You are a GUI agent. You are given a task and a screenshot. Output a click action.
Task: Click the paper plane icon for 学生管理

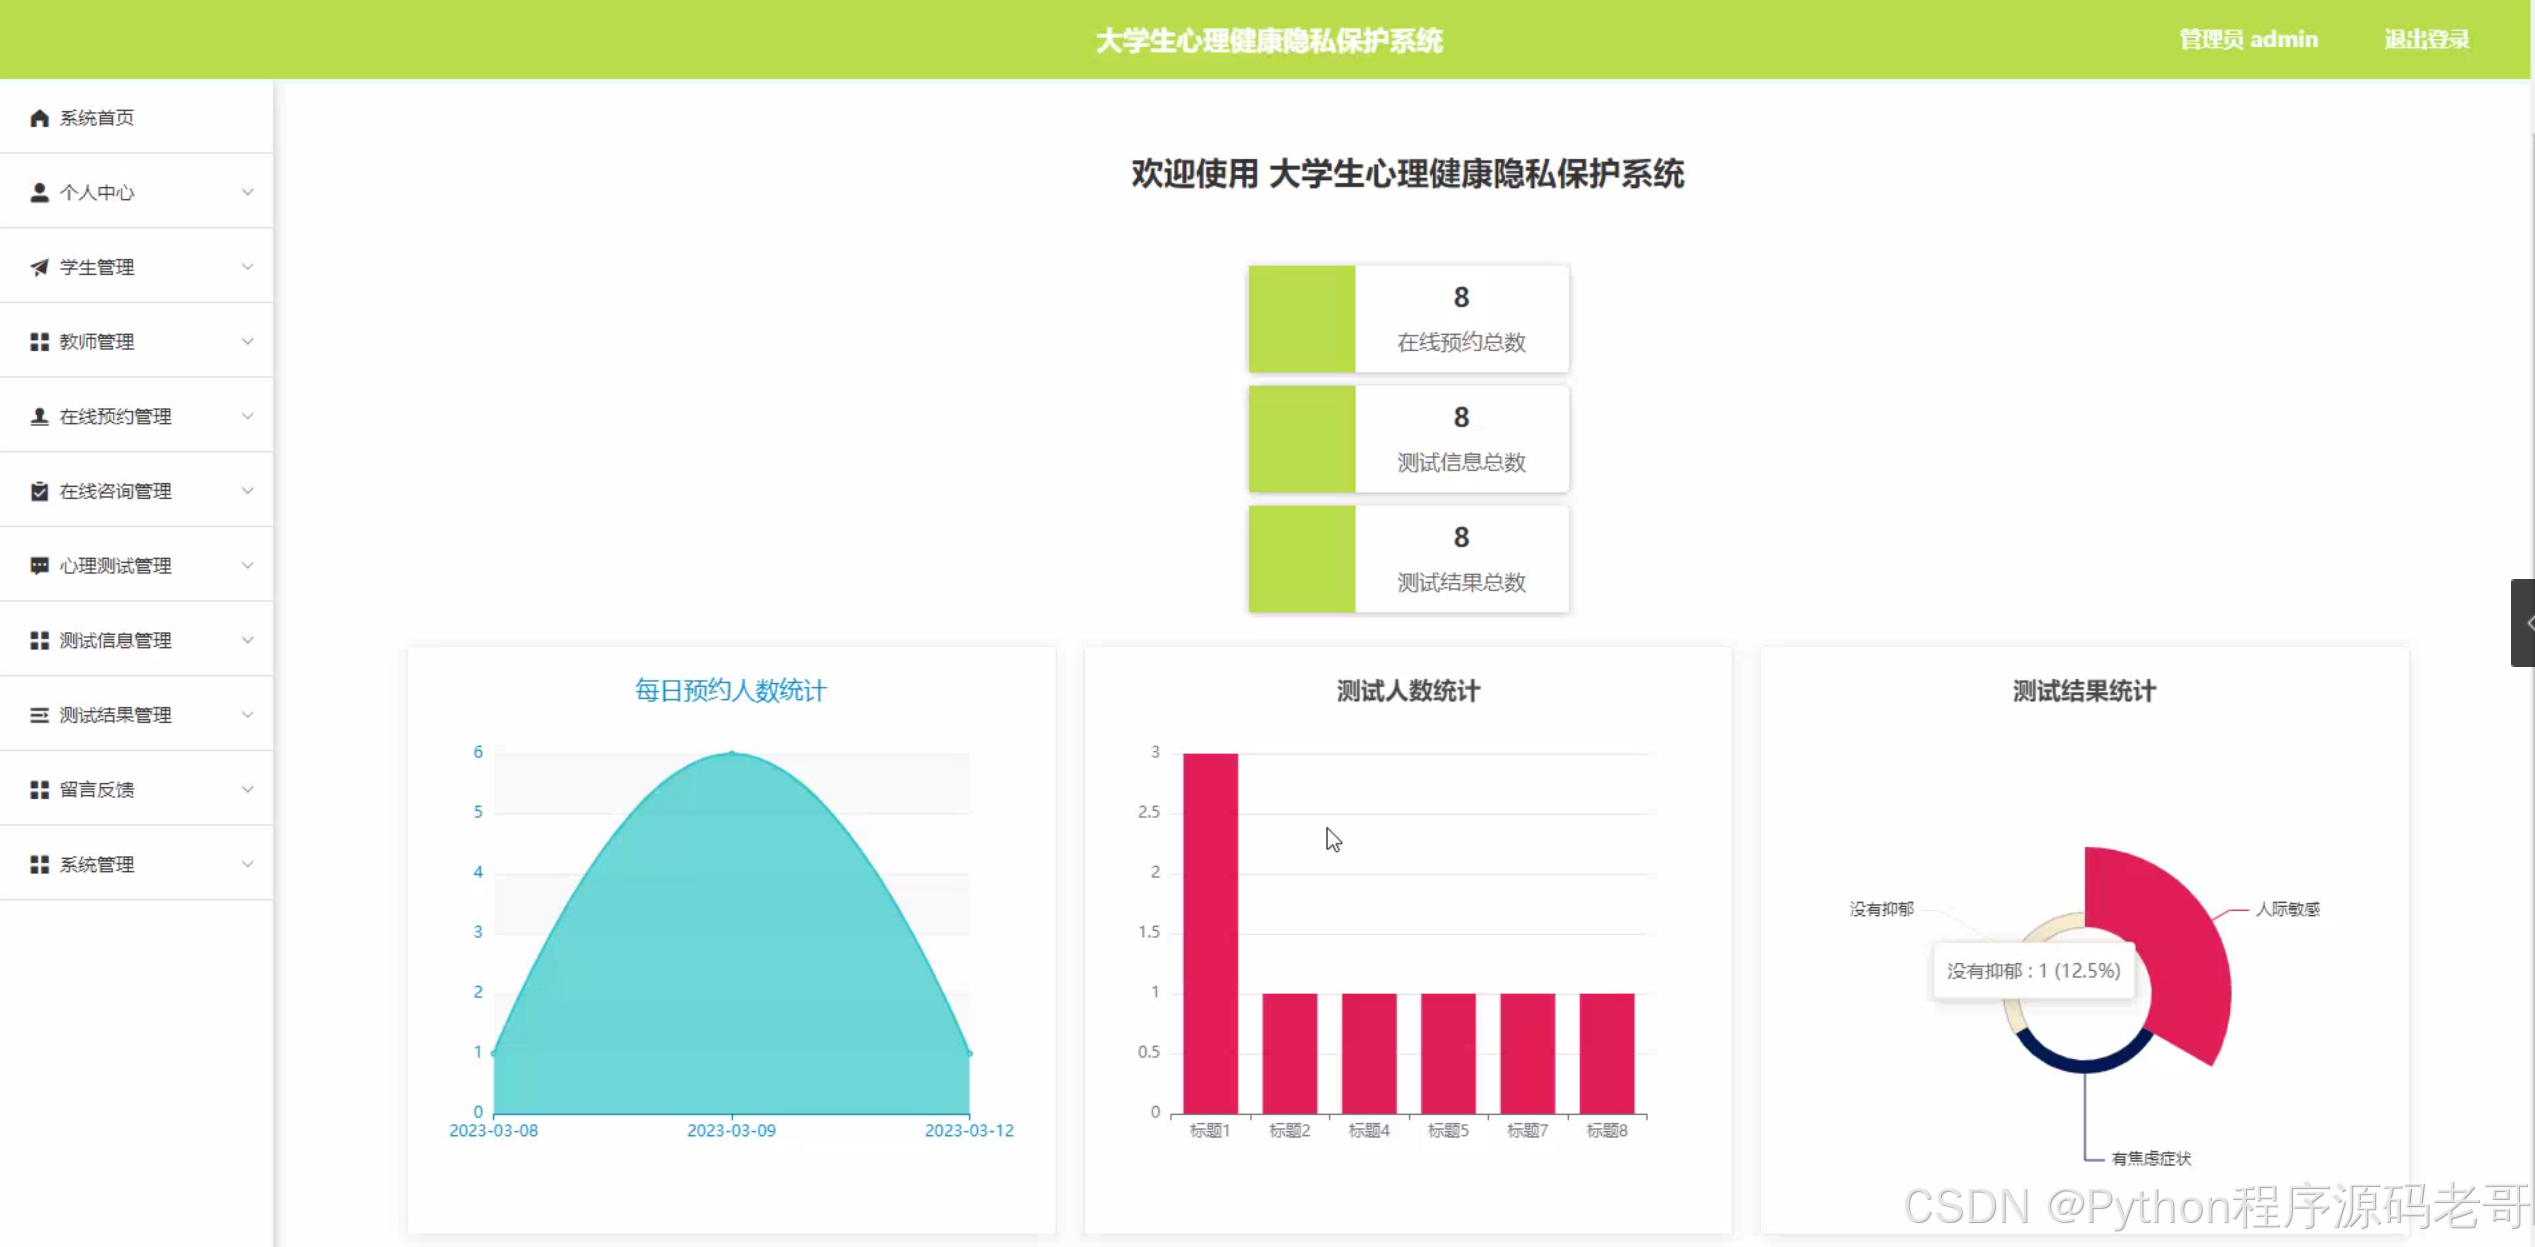tap(39, 267)
